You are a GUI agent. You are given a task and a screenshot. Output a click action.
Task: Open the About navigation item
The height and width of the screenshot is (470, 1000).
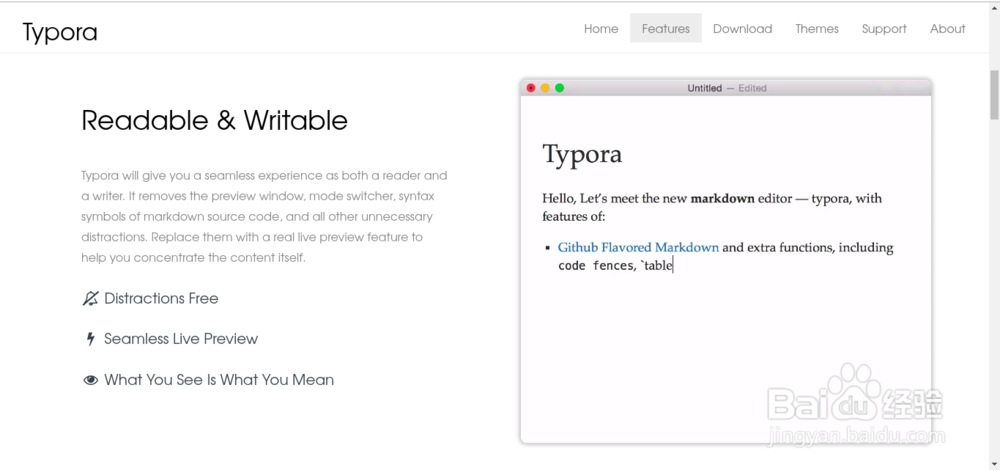tap(947, 29)
